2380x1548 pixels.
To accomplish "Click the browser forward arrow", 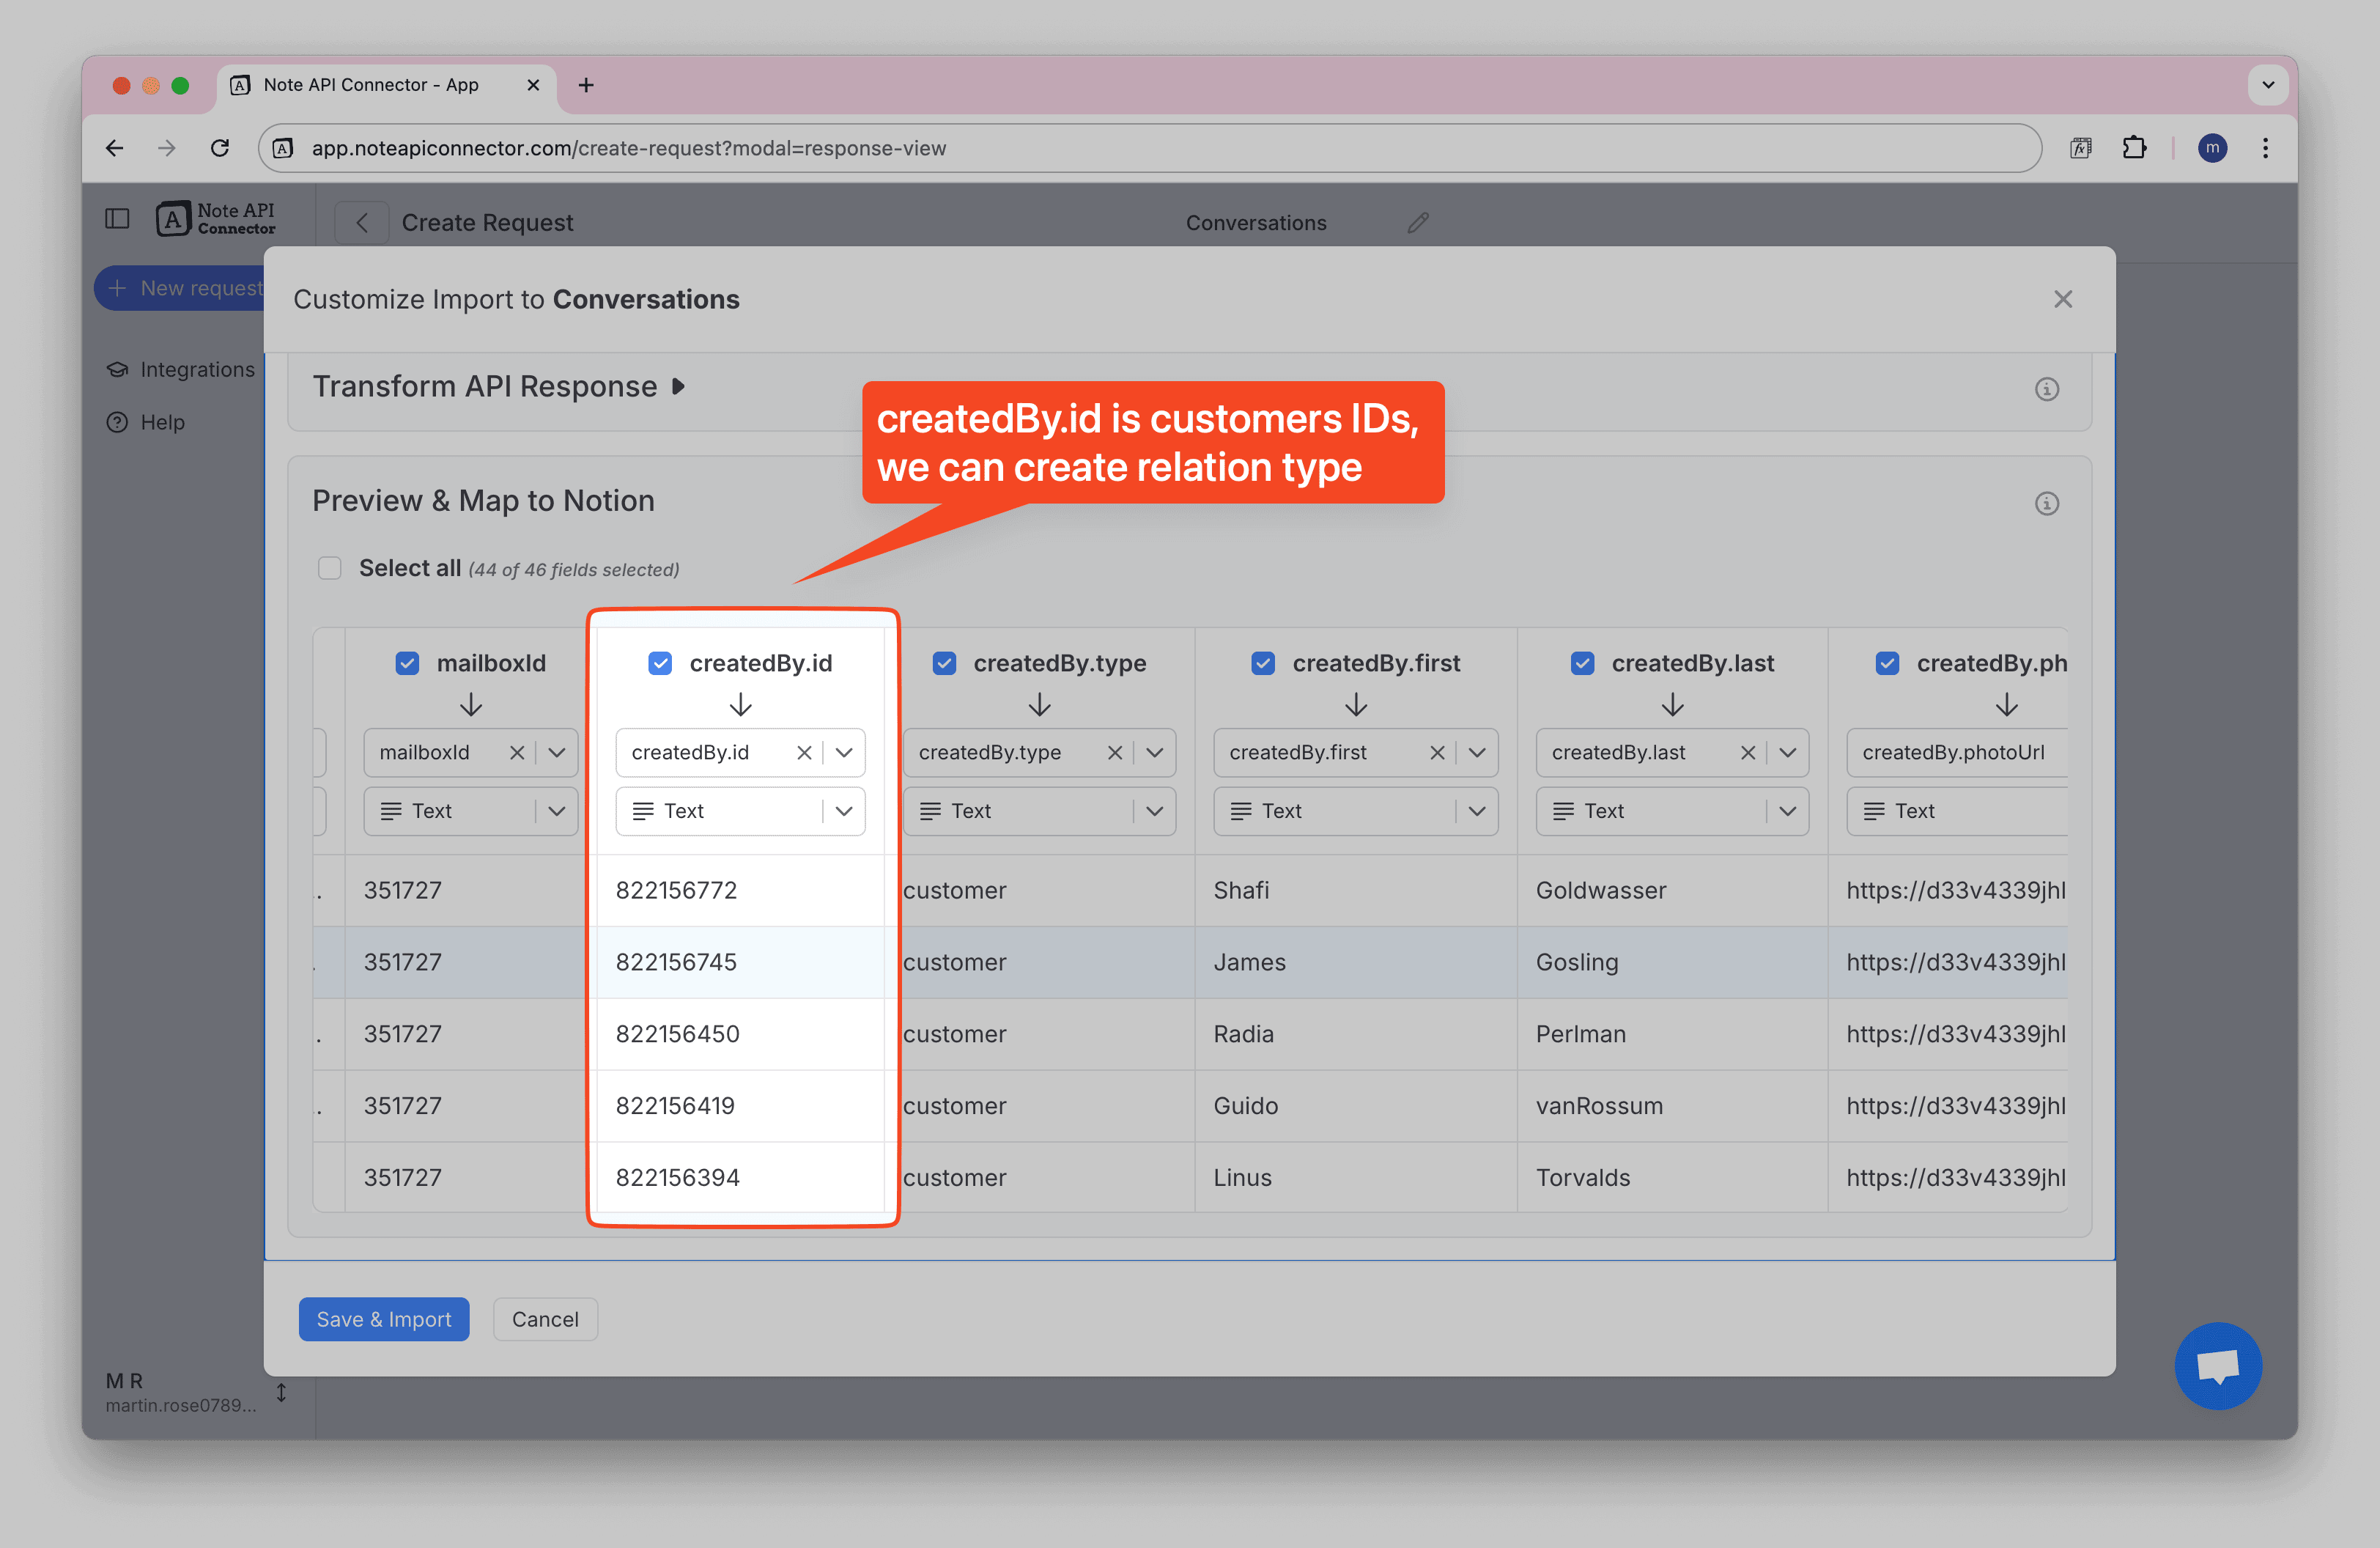I will click(x=167, y=148).
